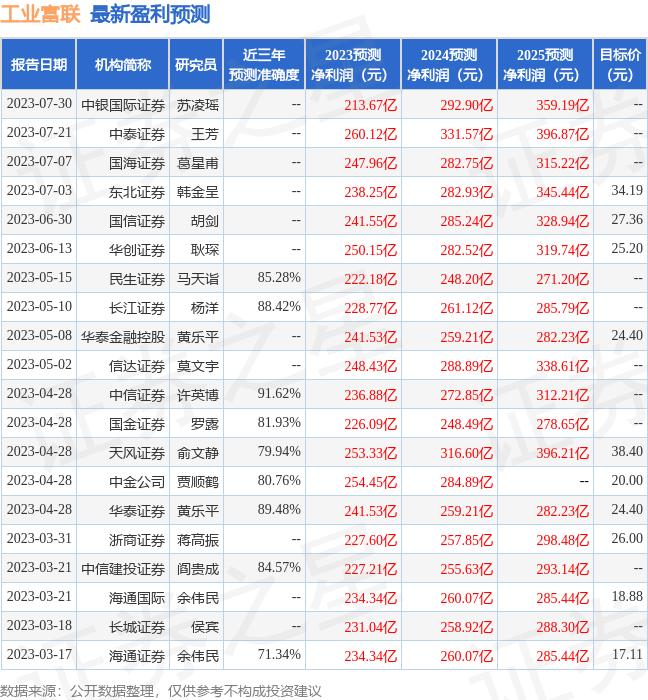Viewport: 648px width, 700px height.
Task: Click target price 20.00
Action: (x=627, y=481)
